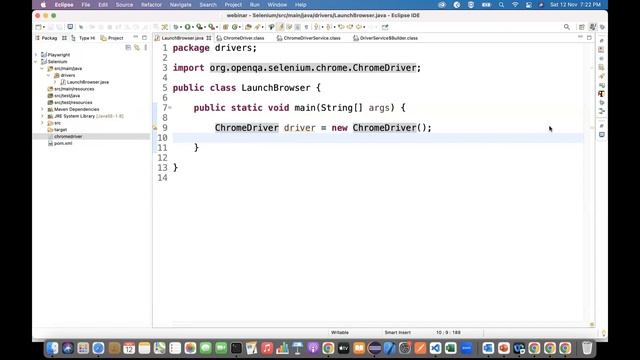The height and width of the screenshot is (360, 640).
Task: Click the green Run button in toolbar
Action: point(187,27)
